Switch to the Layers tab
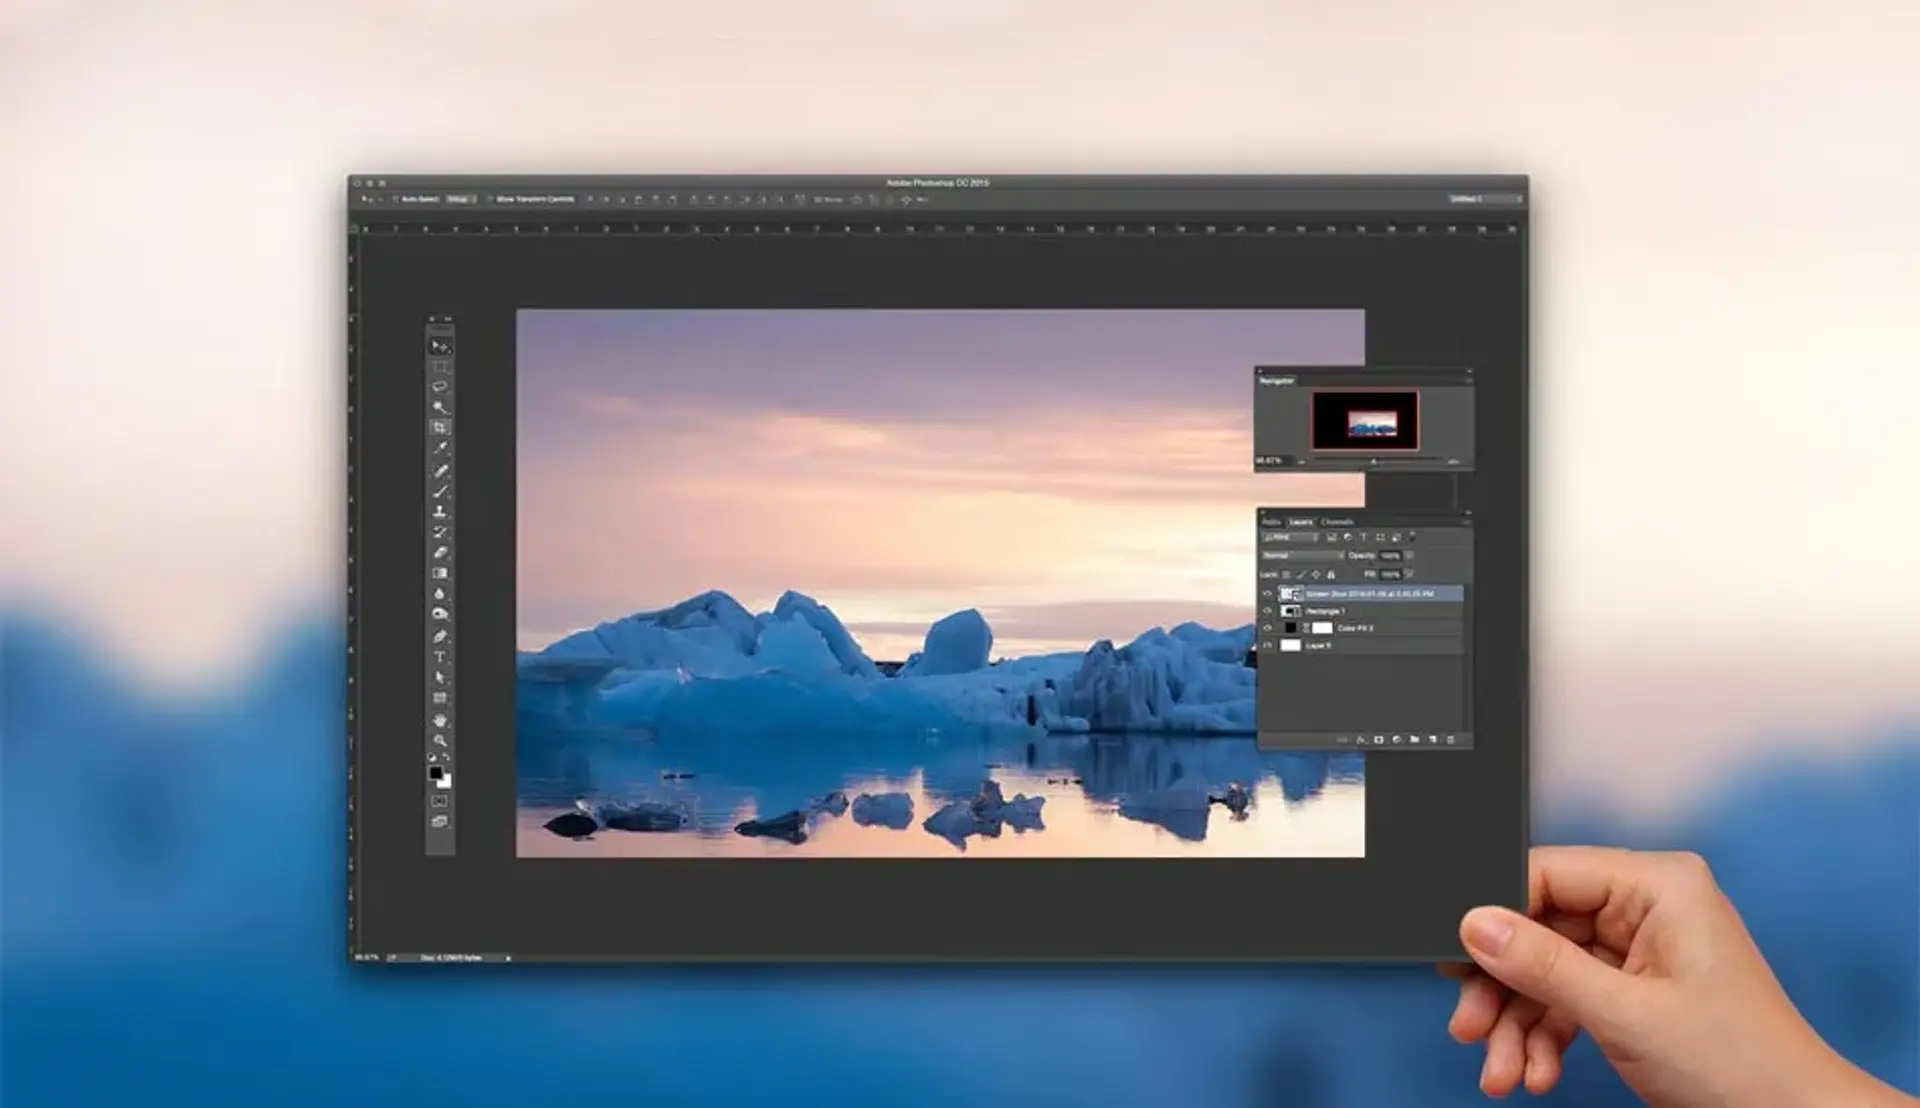This screenshot has height=1108, width=1920. pyautogui.click(x=1301, y=522)
